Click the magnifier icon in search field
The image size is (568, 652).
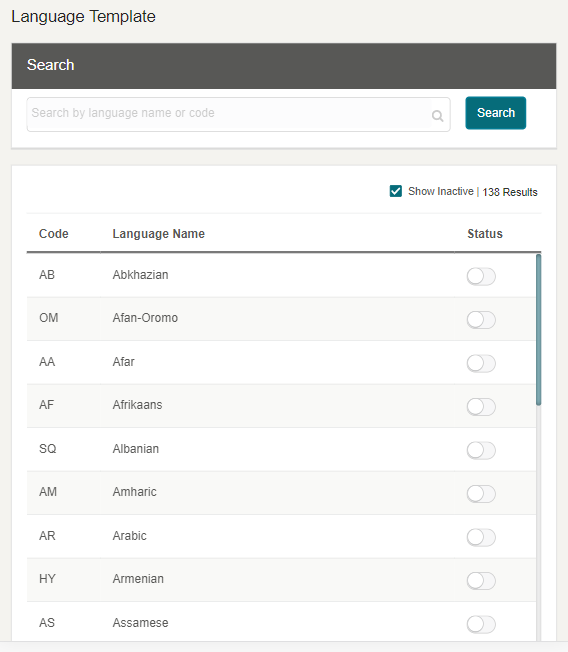click(x=437, y=116)
